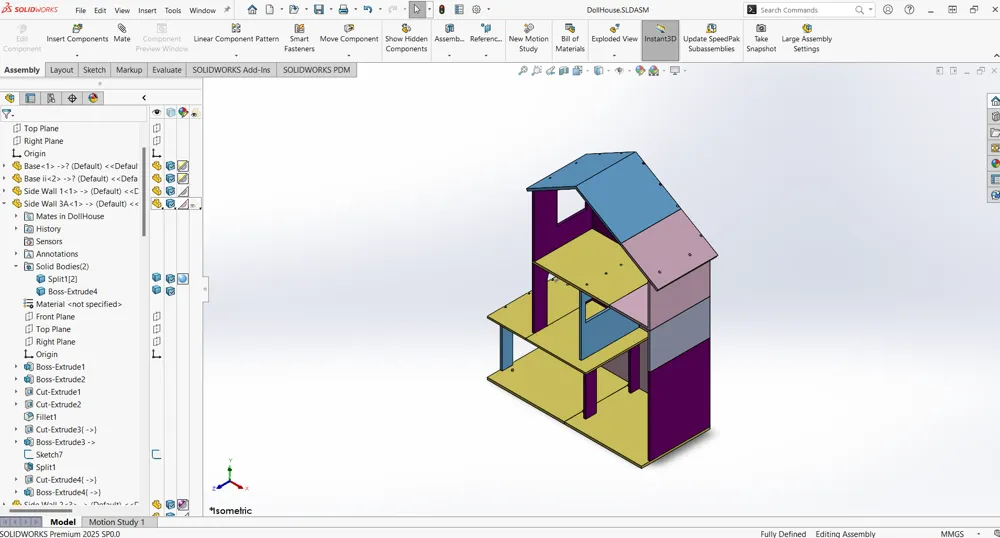
Task: Toggle hide/show for the Base<1> component
Action: (x=156, y=166)
